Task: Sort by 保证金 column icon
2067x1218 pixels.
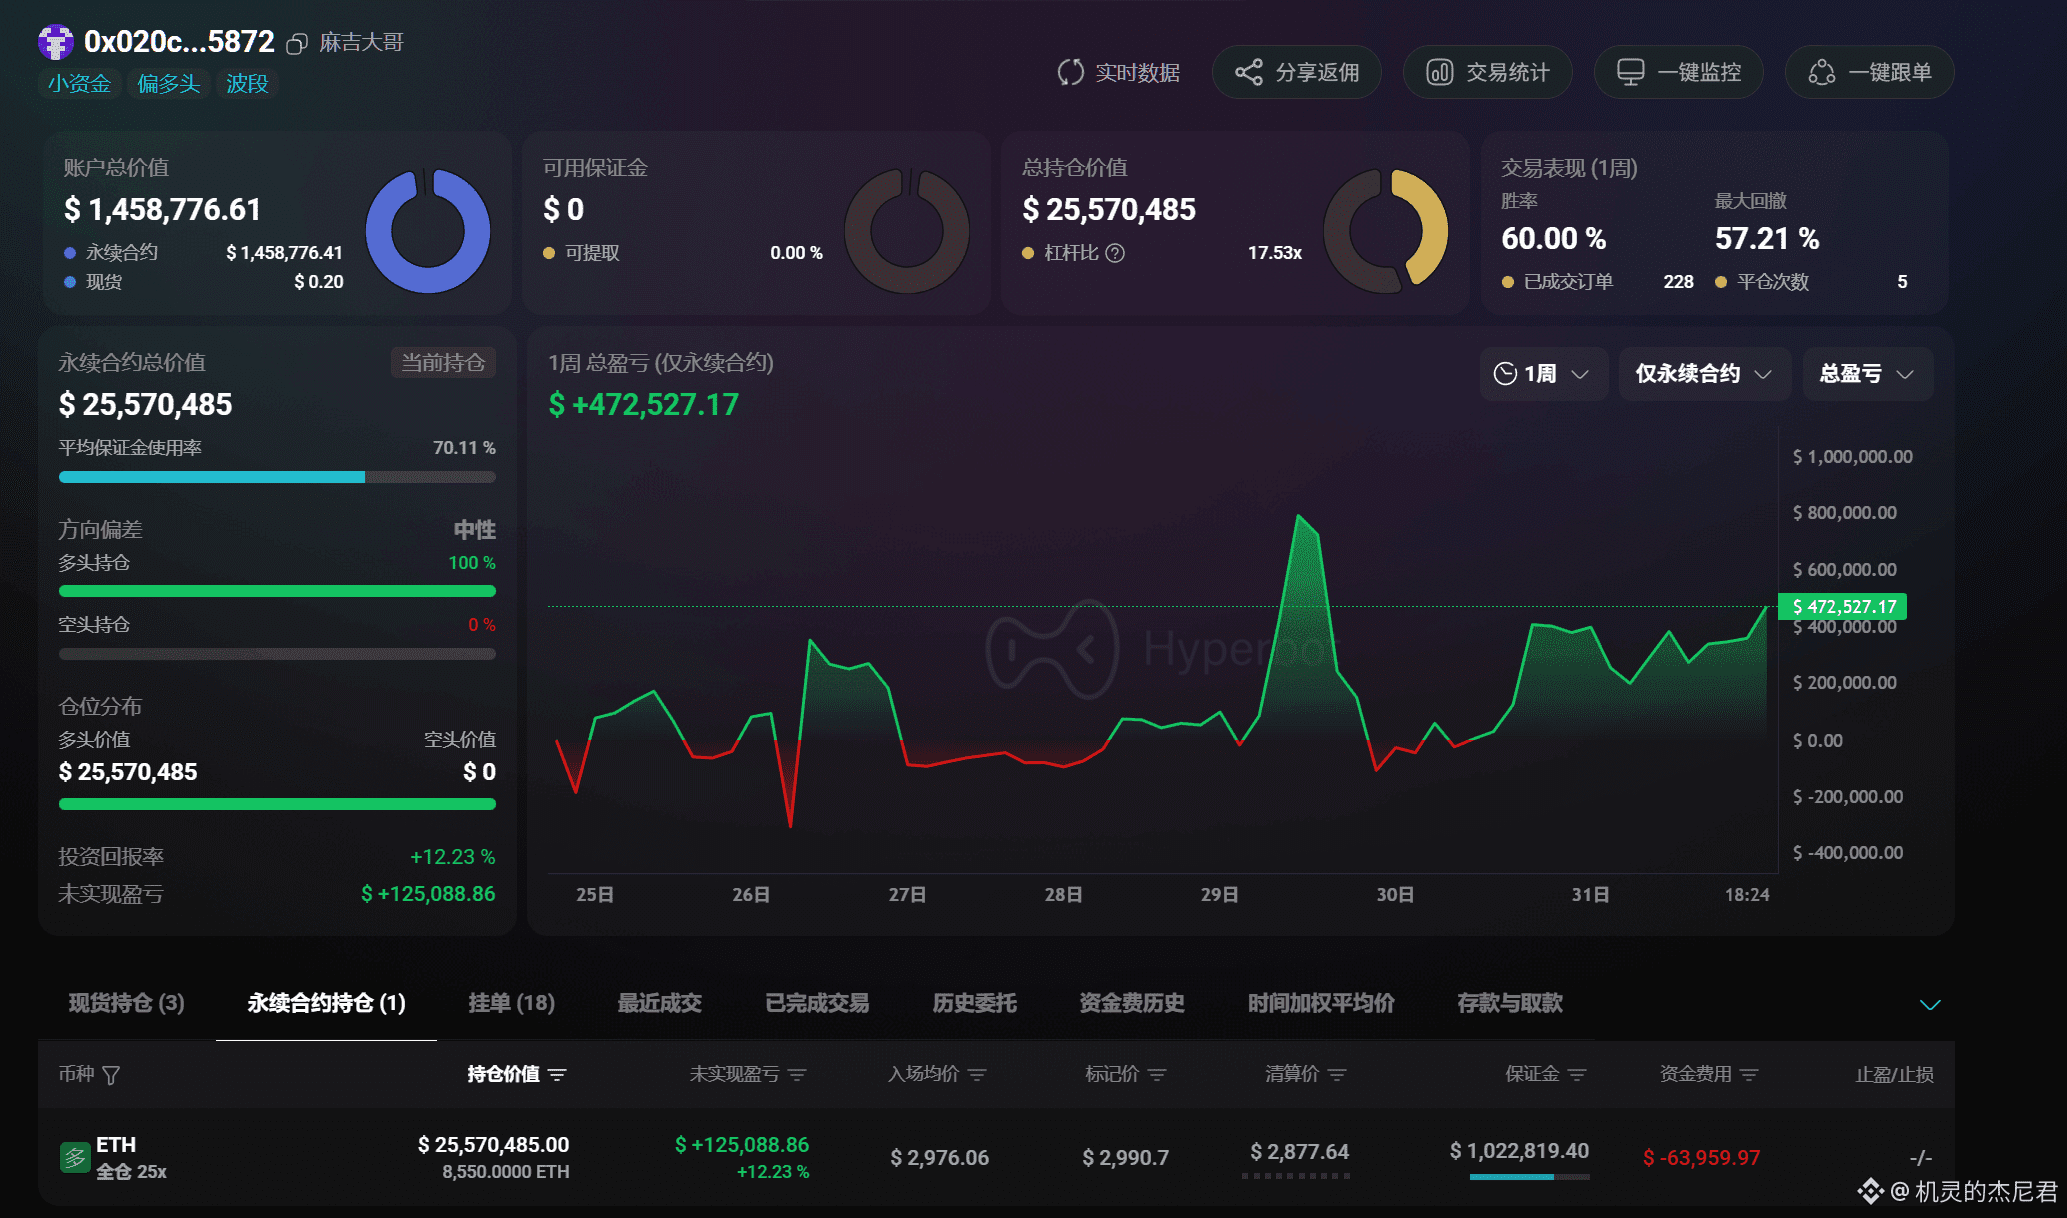Action: click(x=1577, y=1075)
